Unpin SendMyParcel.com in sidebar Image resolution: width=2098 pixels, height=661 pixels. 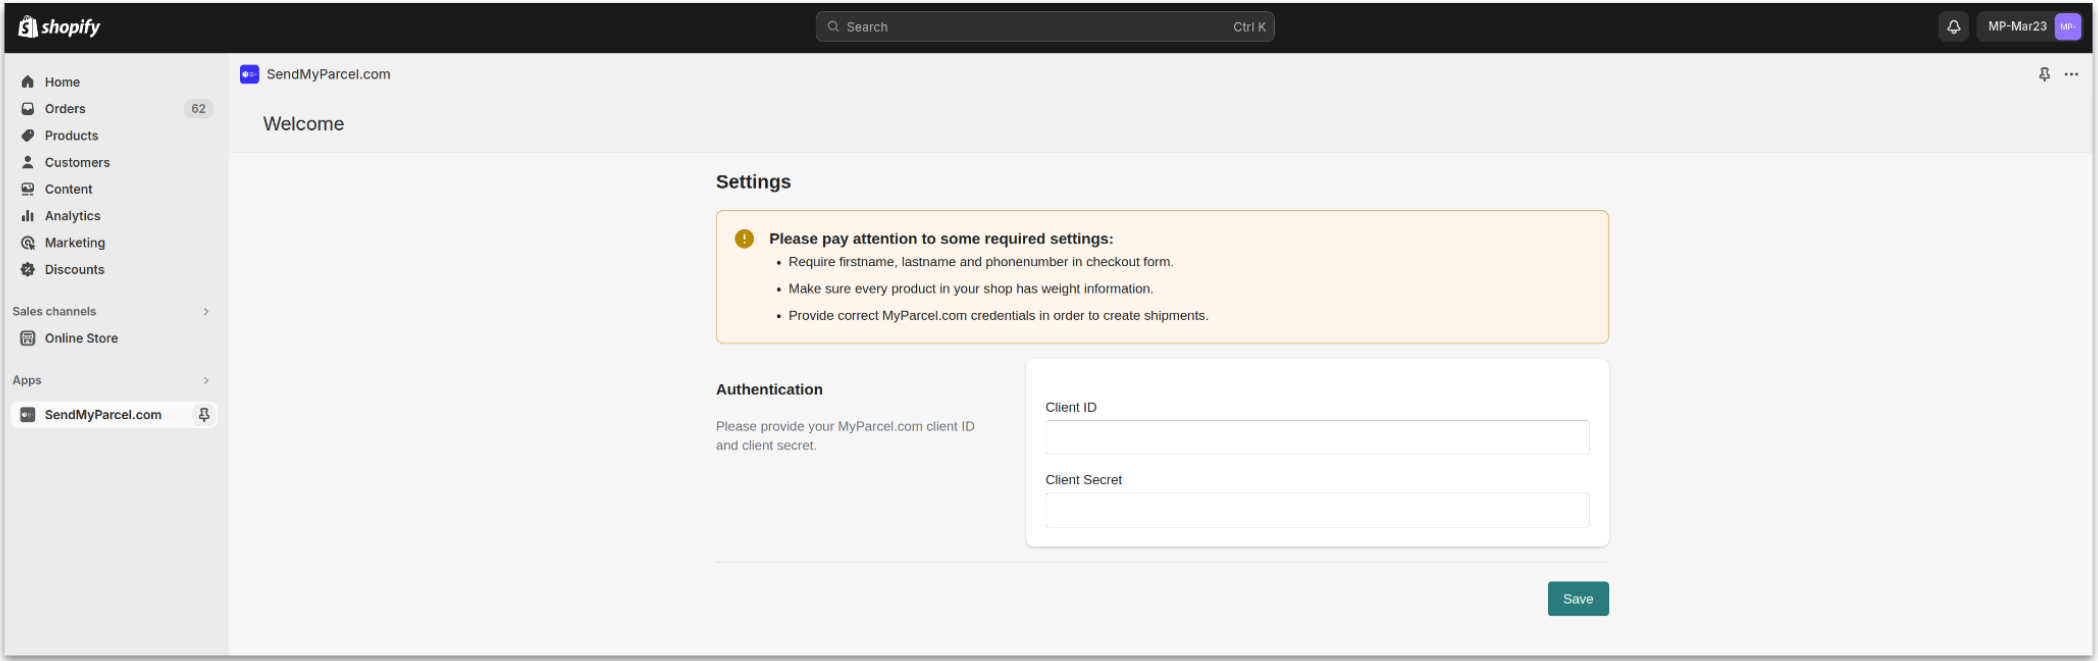(x=204, y=415)
